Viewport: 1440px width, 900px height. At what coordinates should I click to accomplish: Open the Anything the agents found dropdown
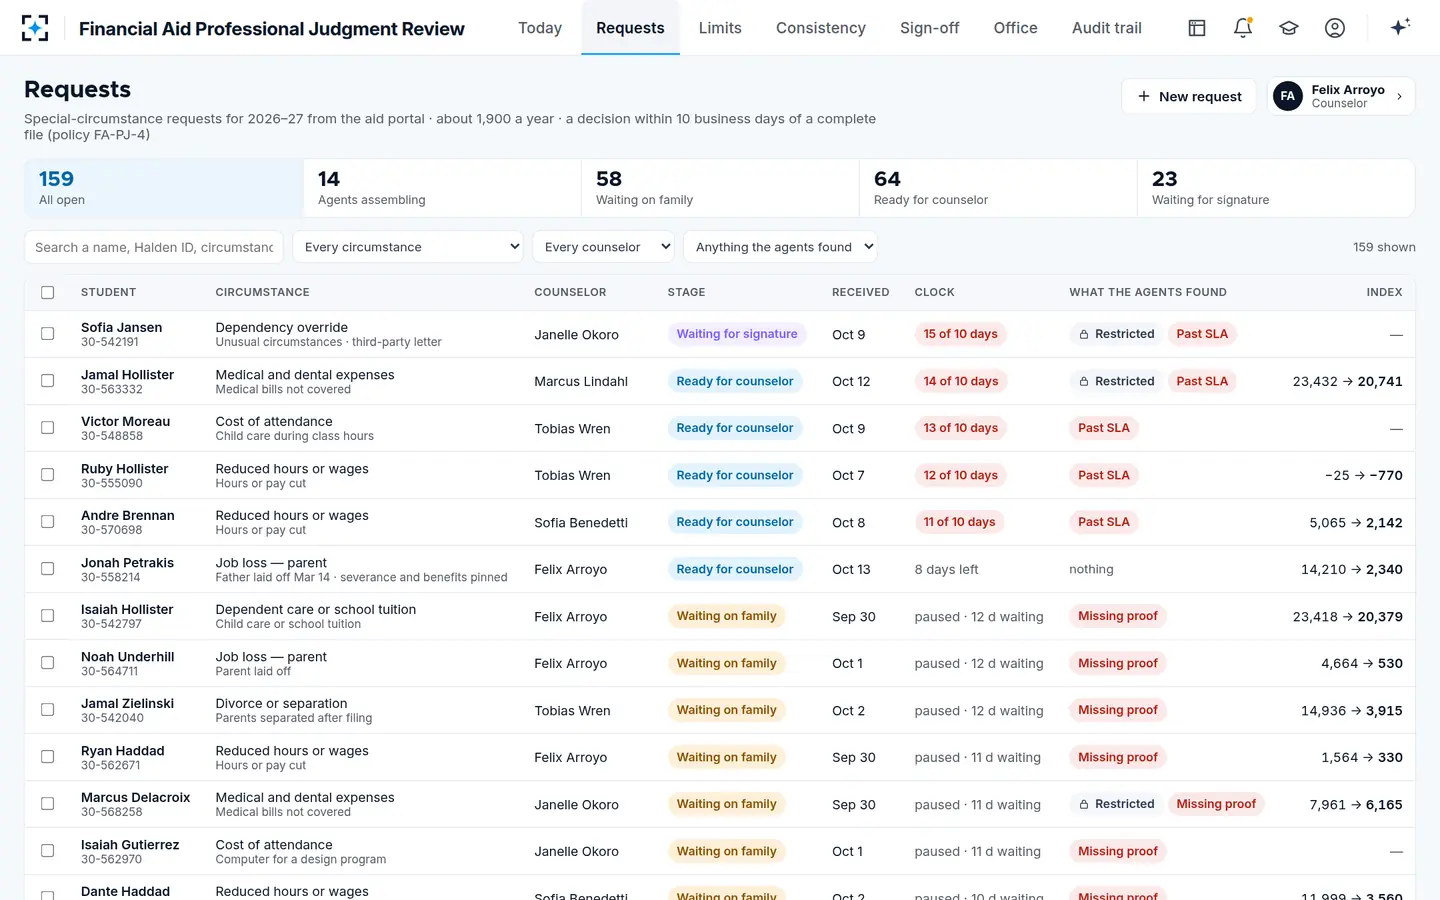pyautogui.click(x=781, y=247)
